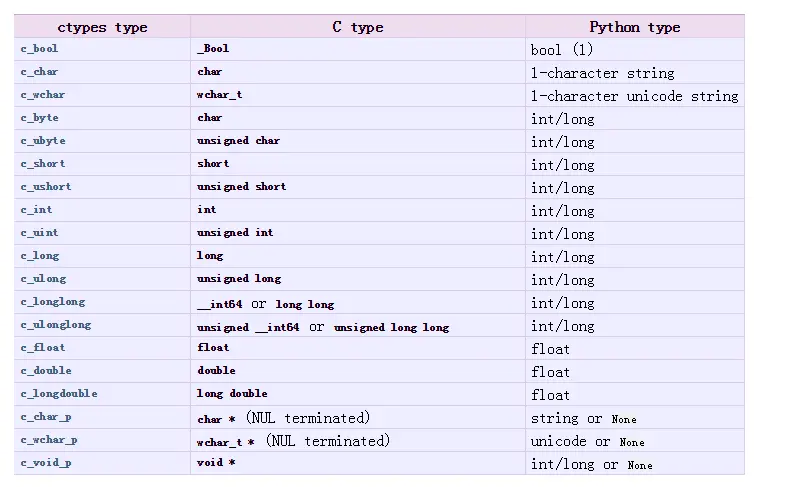Select the c_int ctypes link
The image size is (795, 487).
[x=36, y=210]
